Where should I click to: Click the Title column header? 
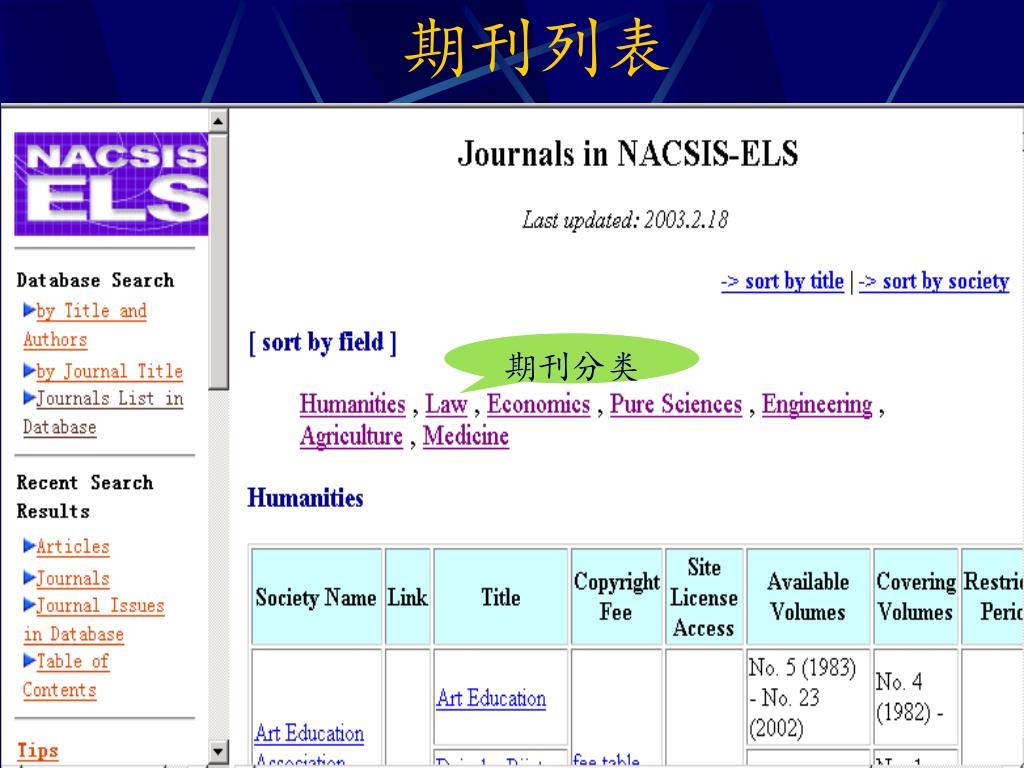pos(501,597)
